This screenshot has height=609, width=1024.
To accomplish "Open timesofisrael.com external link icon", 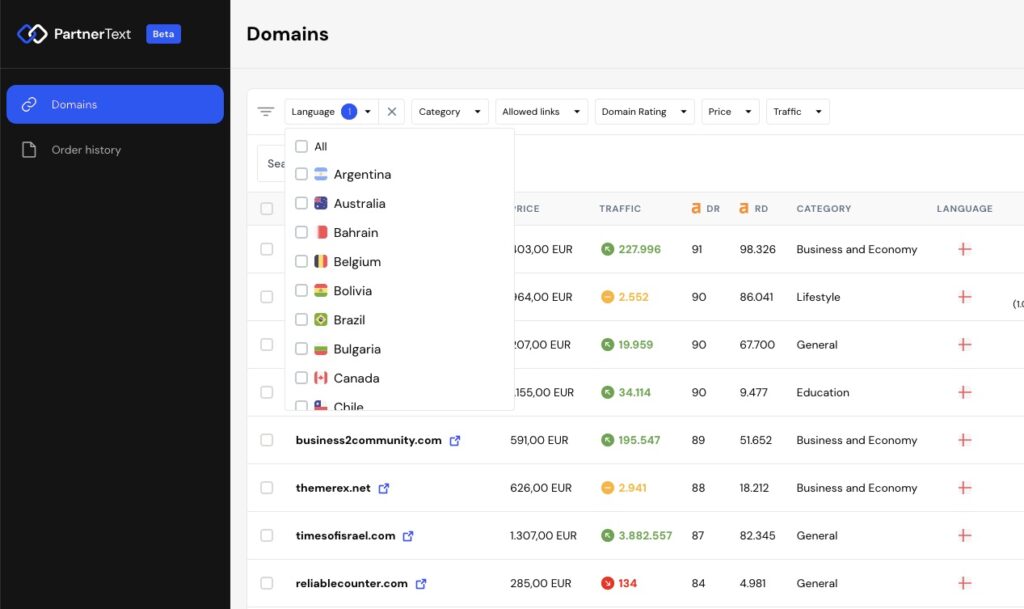I will [x=408, y=536].
